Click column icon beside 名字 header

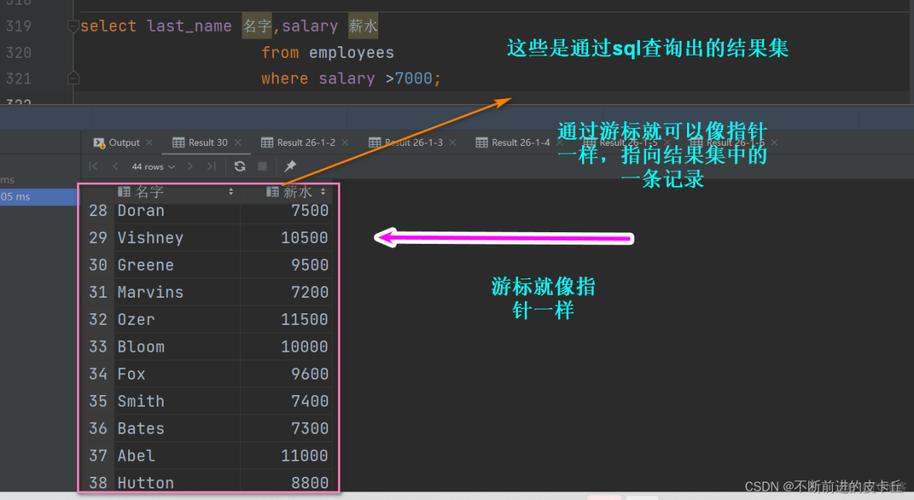tap(124, 192)
